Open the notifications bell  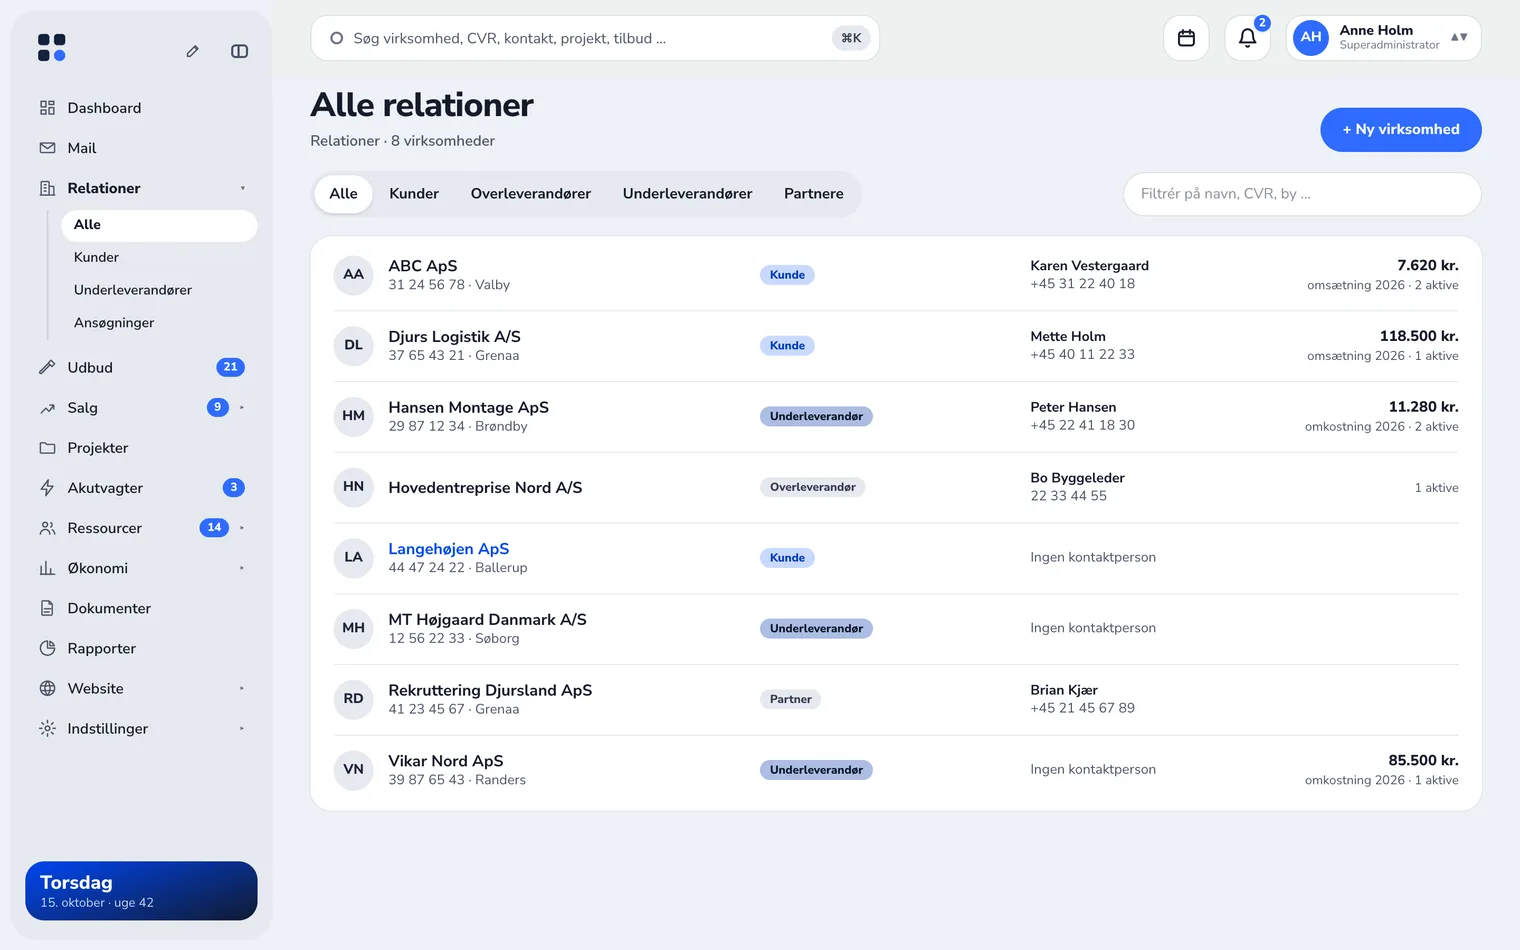(1247, 38)
